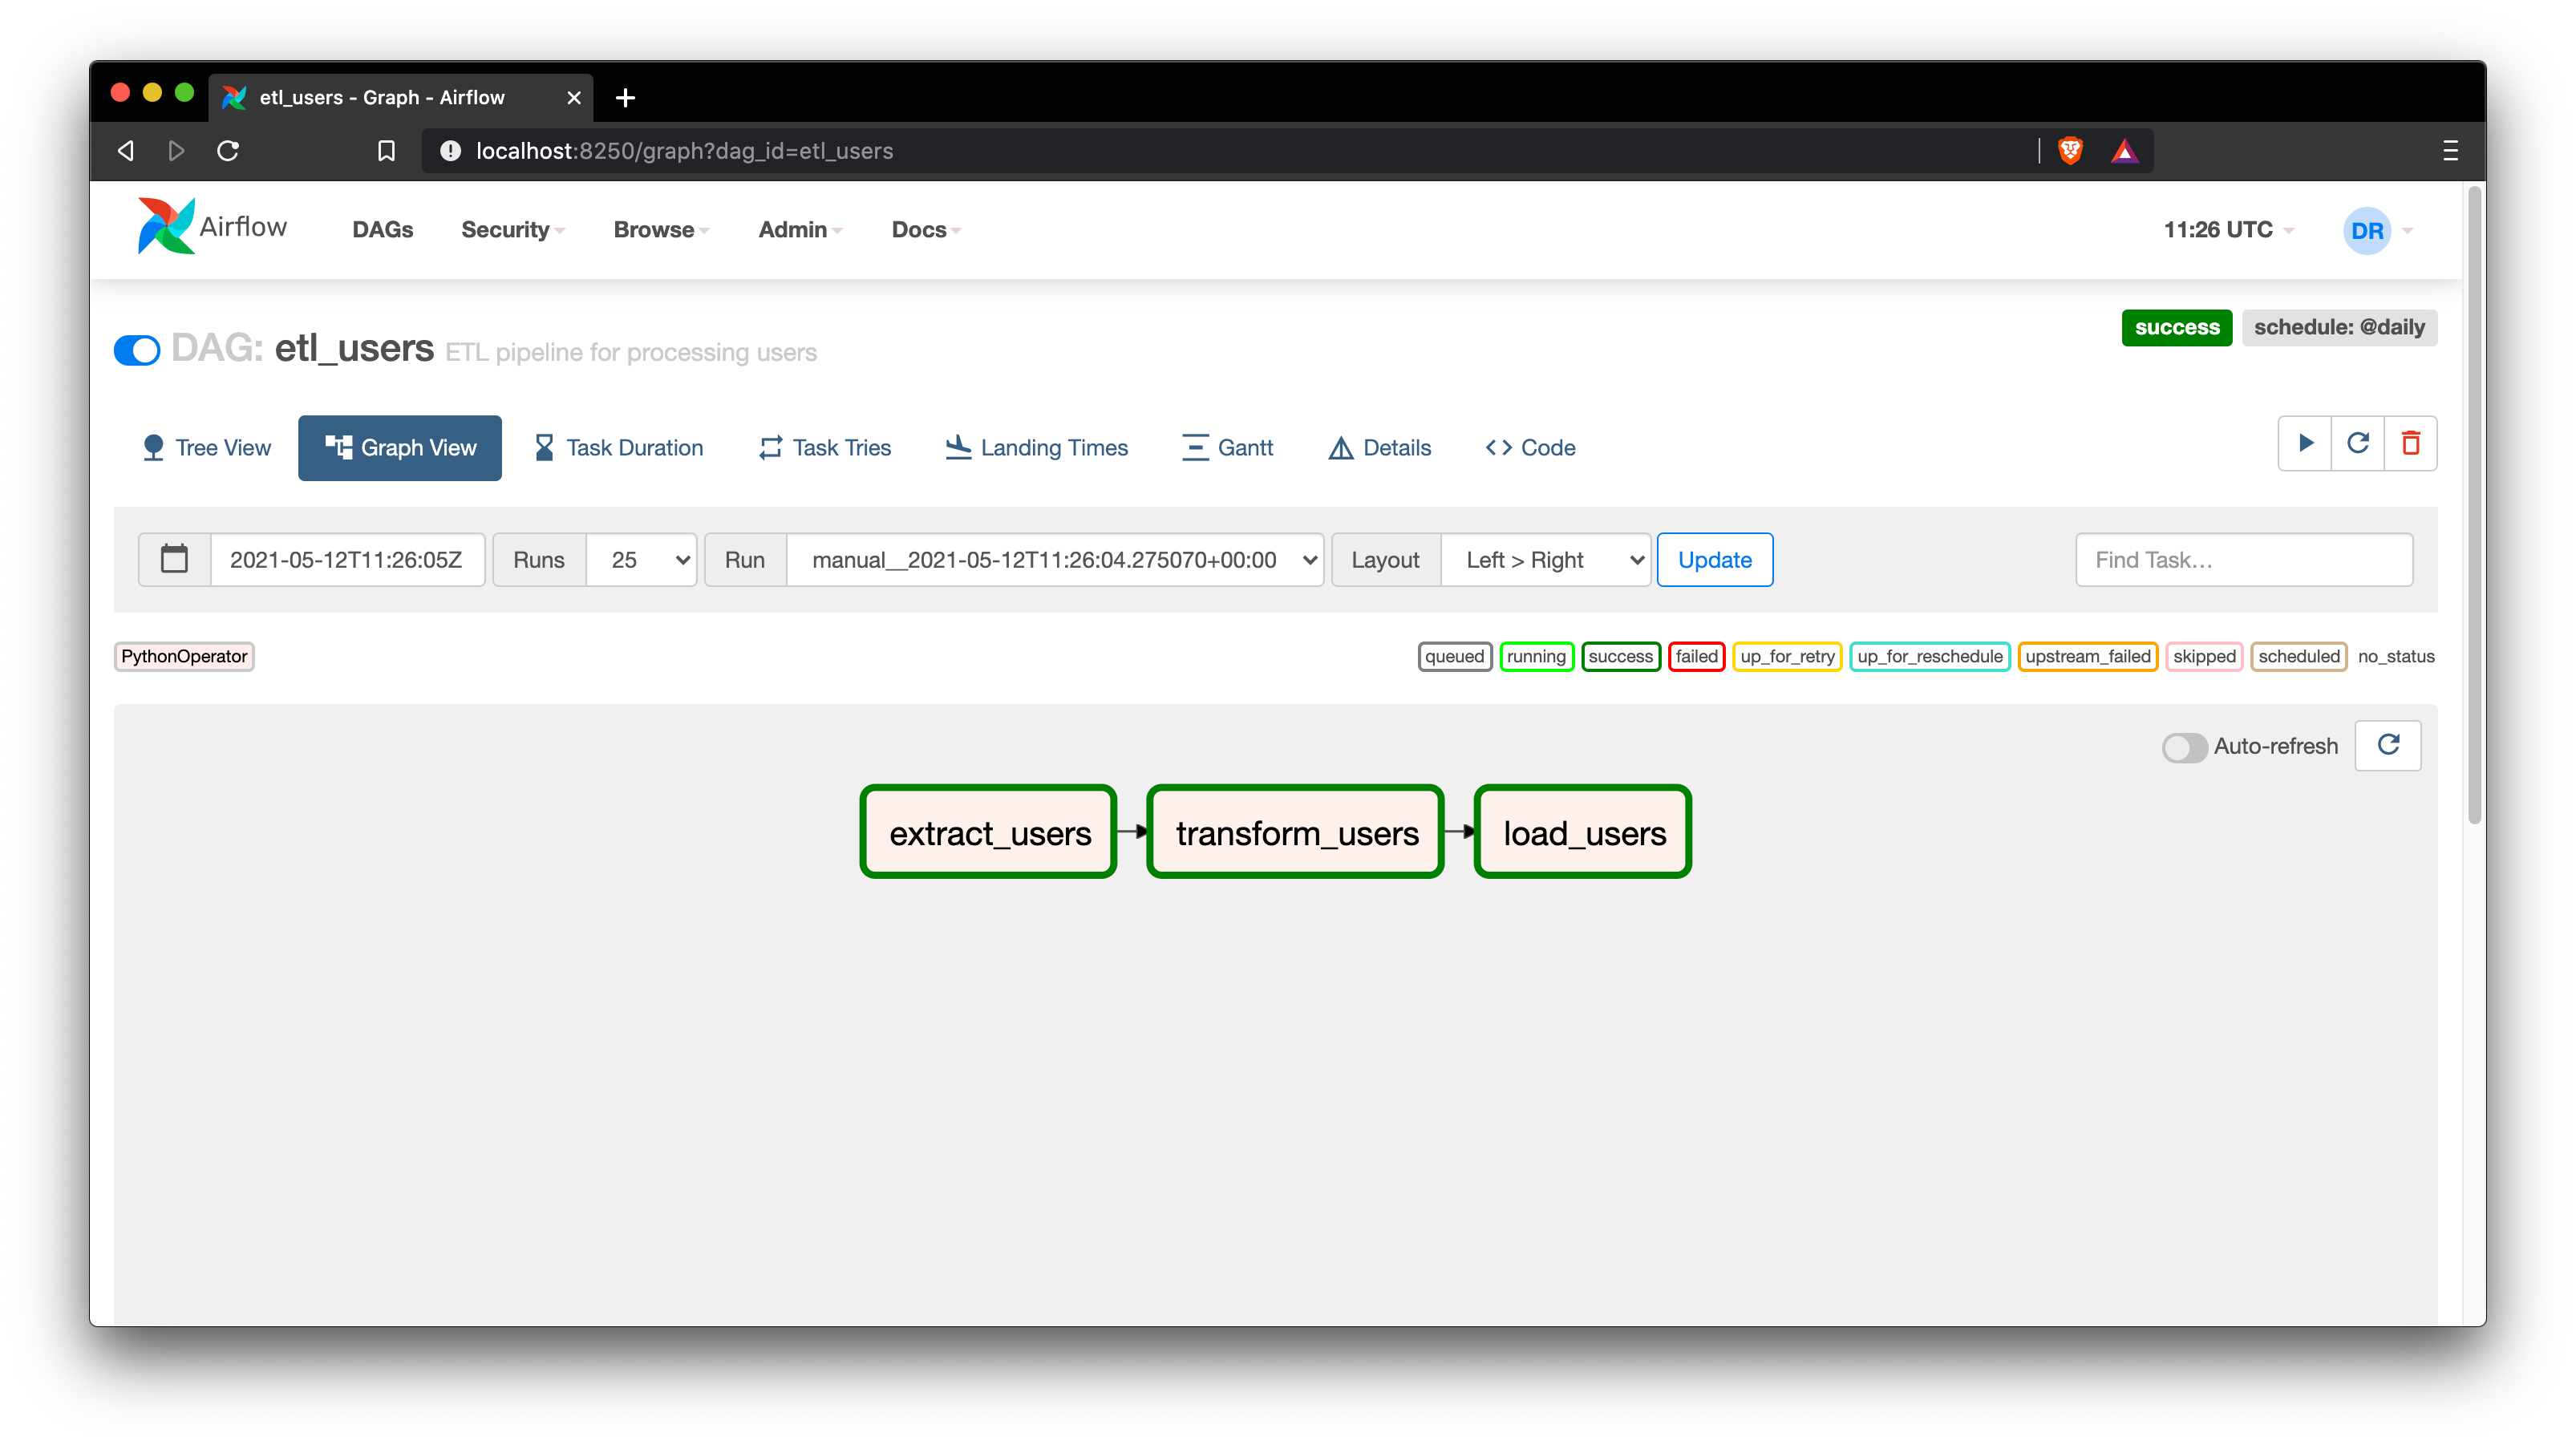Viewport: 2576px width, 1445px height.
Task: Switch to the Gantt tab
Action: [1227, 448]
